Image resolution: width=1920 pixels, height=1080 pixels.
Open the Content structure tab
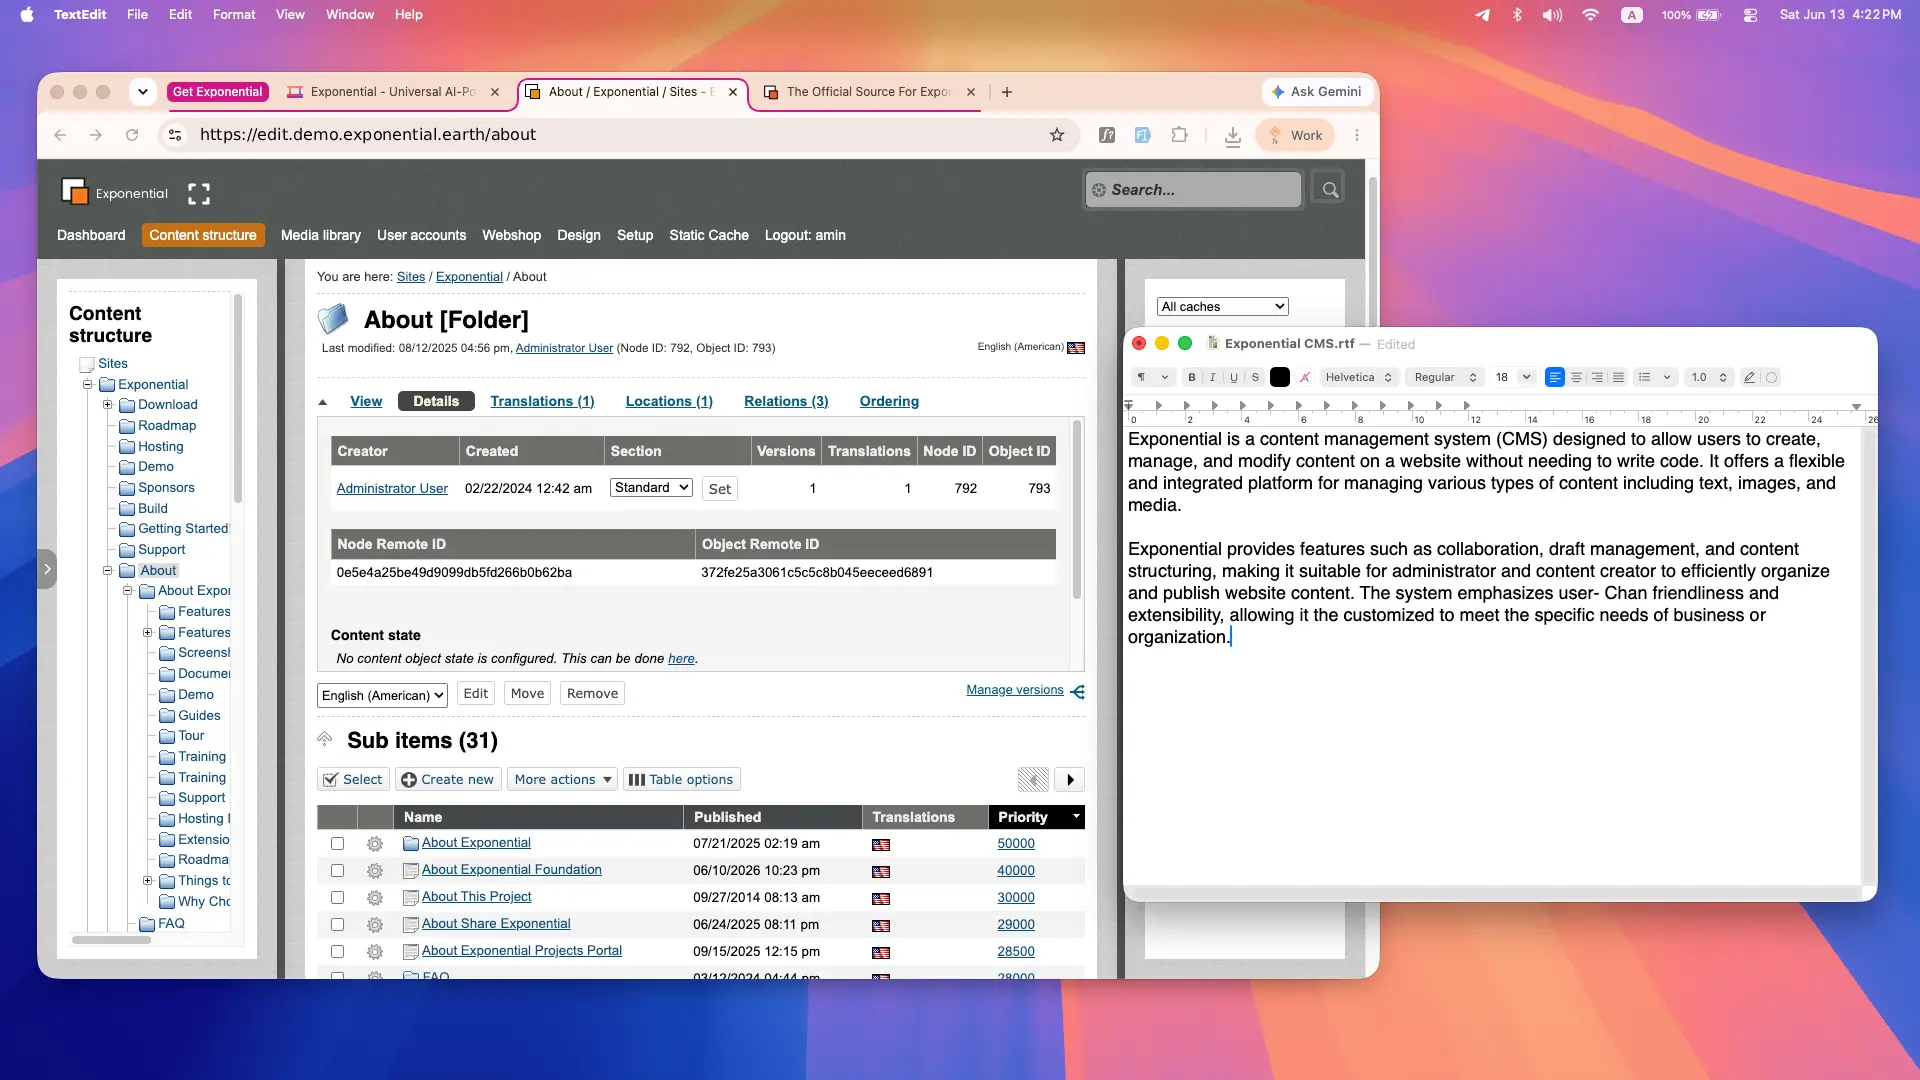pyautogui.click(x=203, y=235)
